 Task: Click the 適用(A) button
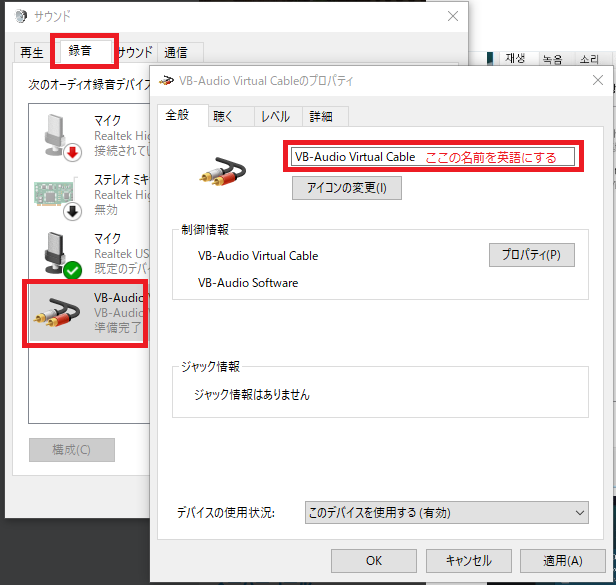[563, 561]
